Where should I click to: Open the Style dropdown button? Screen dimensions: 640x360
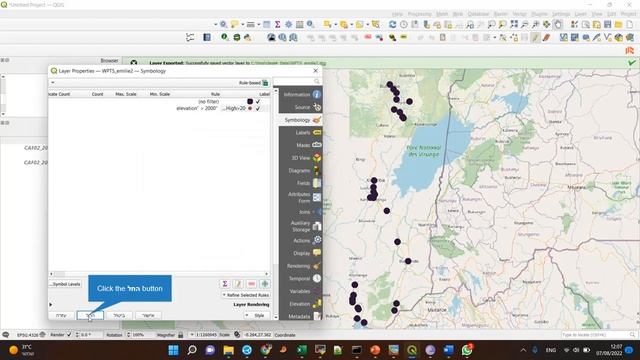click(257, 315)
